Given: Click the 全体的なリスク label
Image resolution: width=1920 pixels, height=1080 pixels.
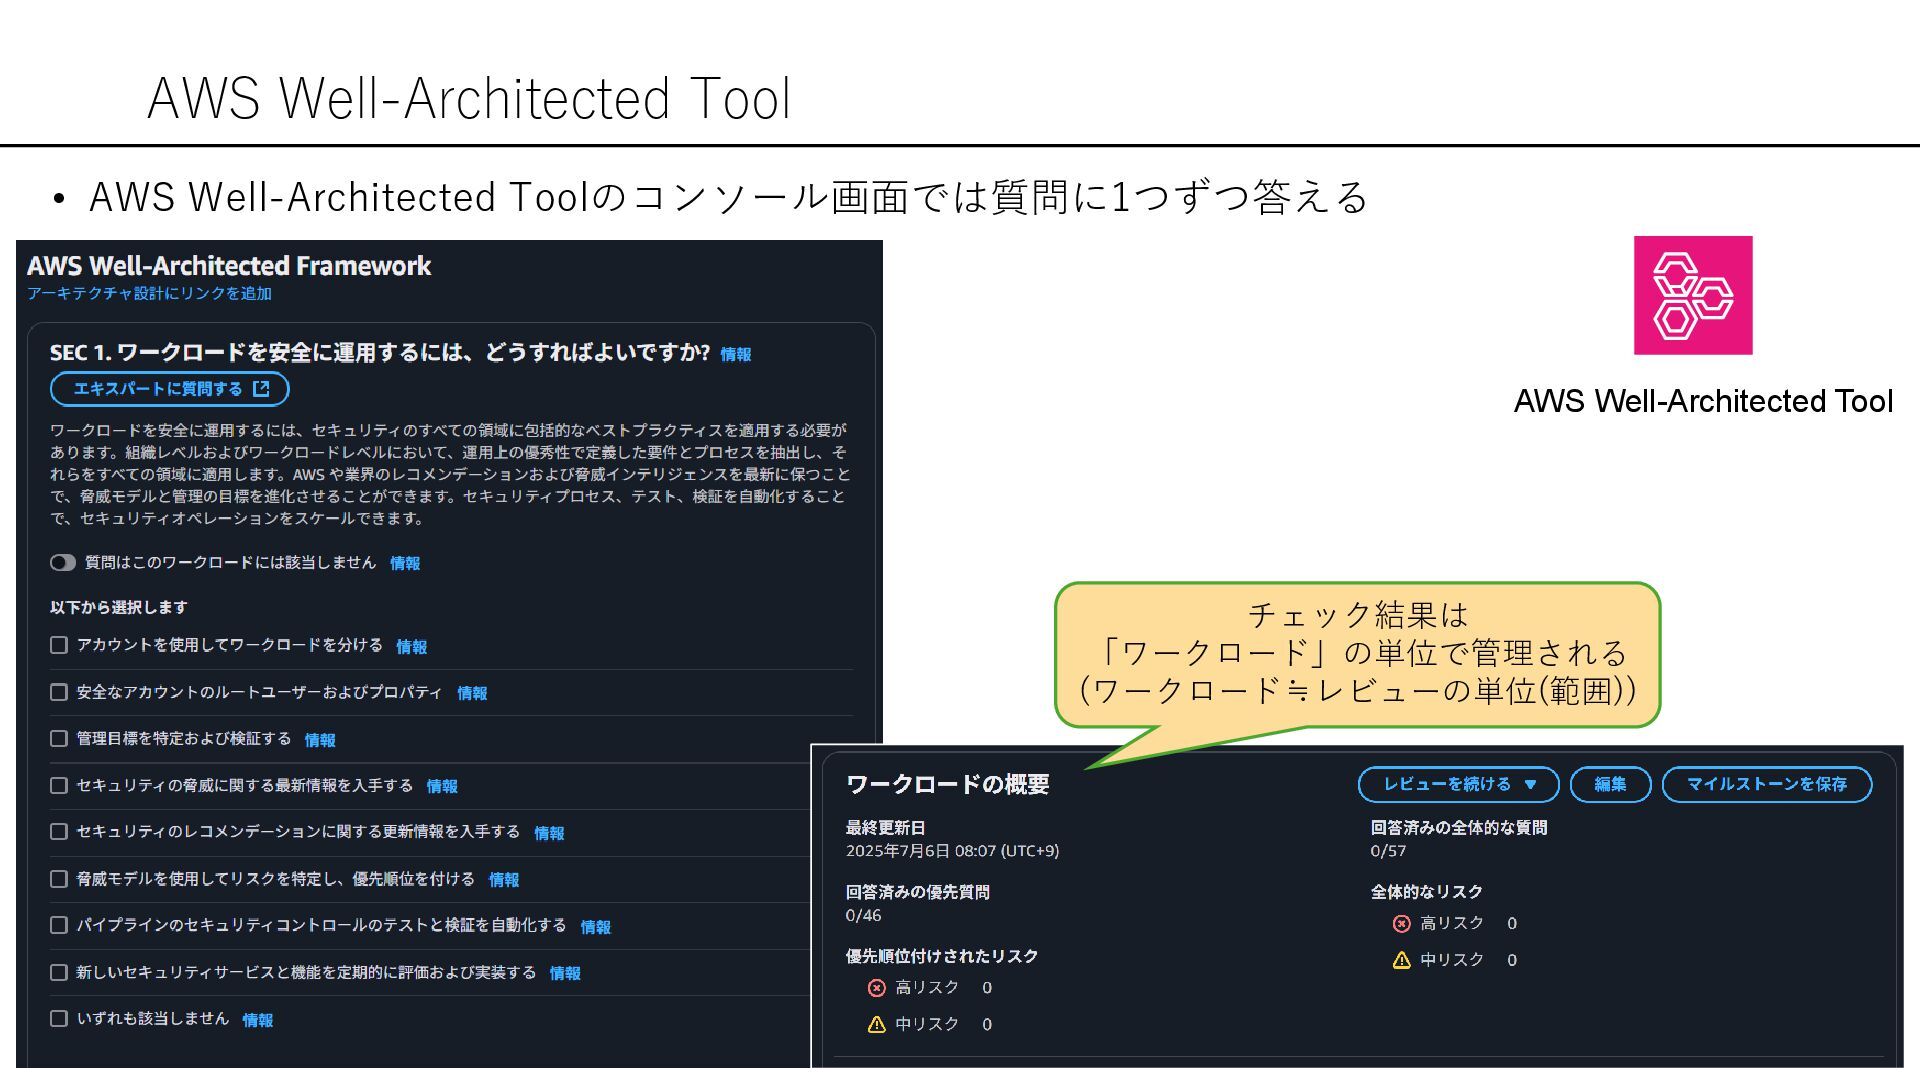Looking at the screenshot, I should pos(1426,892).
